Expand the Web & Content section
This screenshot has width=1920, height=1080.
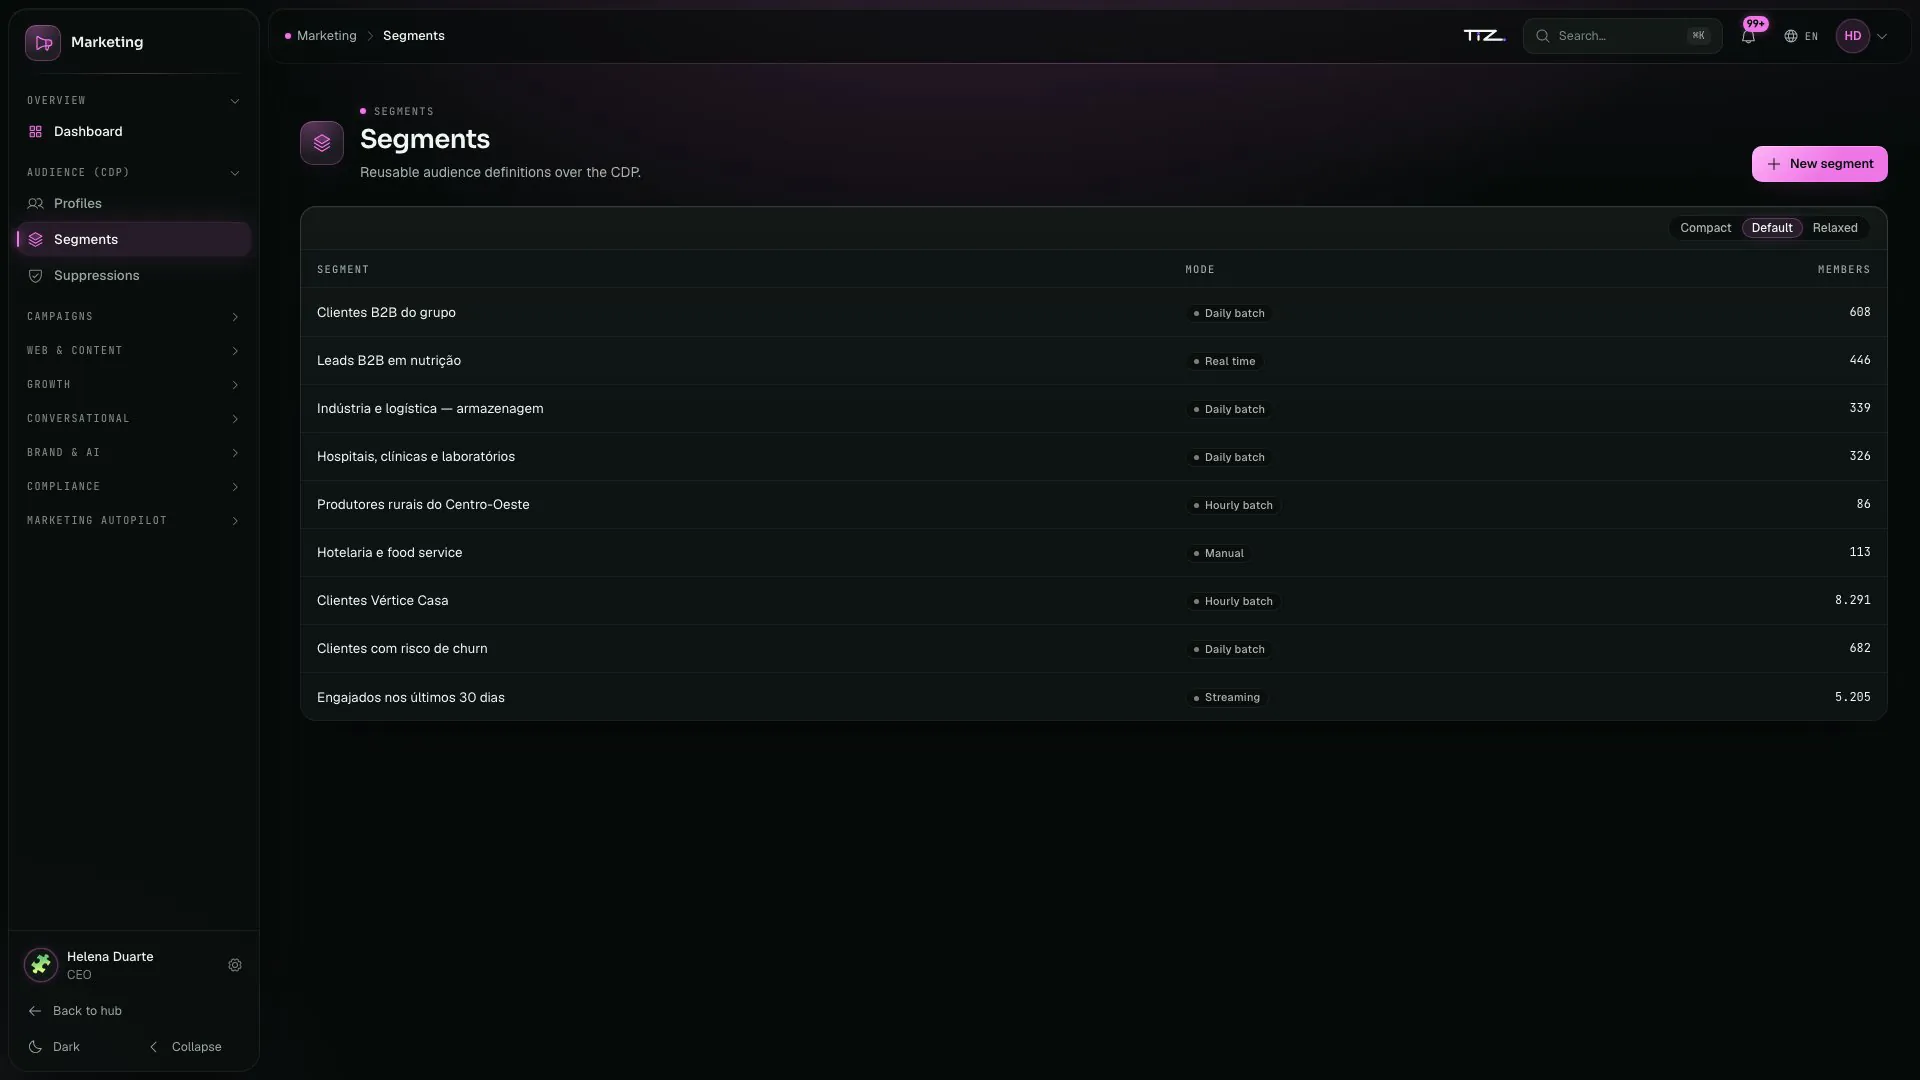(134, 351)
